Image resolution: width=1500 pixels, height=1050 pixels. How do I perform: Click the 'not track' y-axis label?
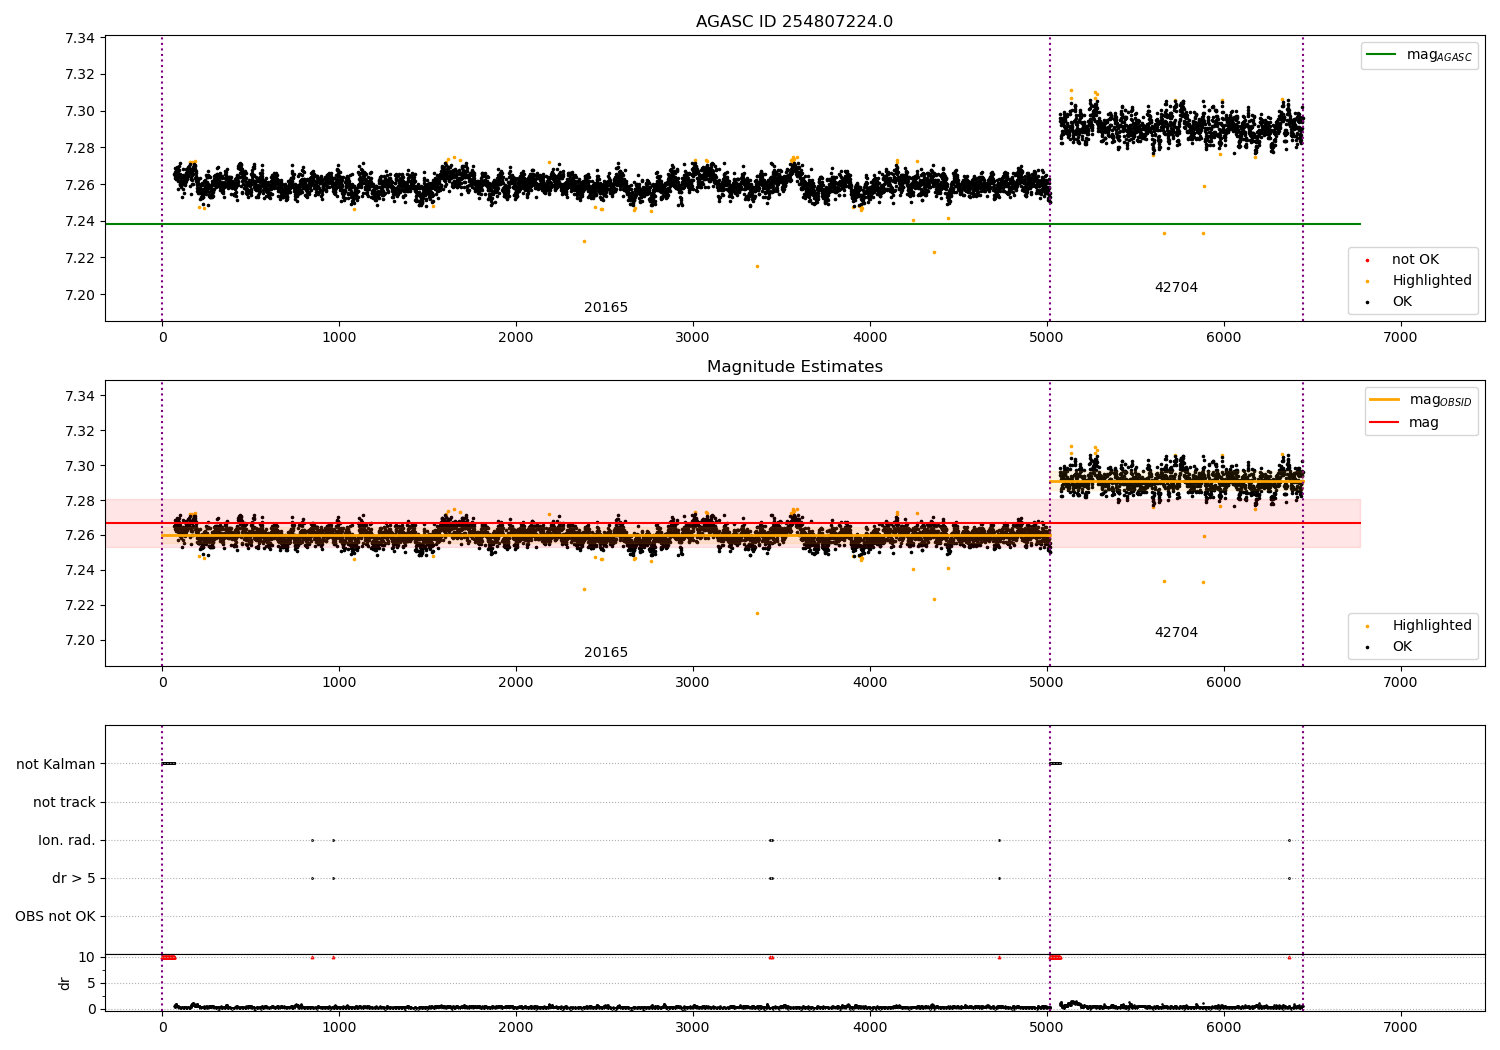(64, 802)
